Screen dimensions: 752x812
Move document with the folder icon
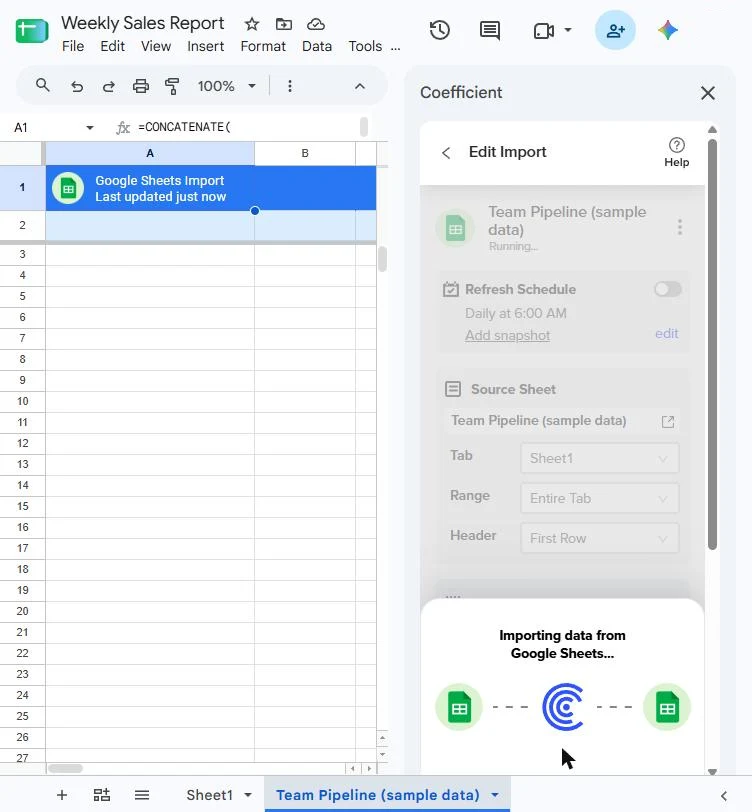coord(283,24)
